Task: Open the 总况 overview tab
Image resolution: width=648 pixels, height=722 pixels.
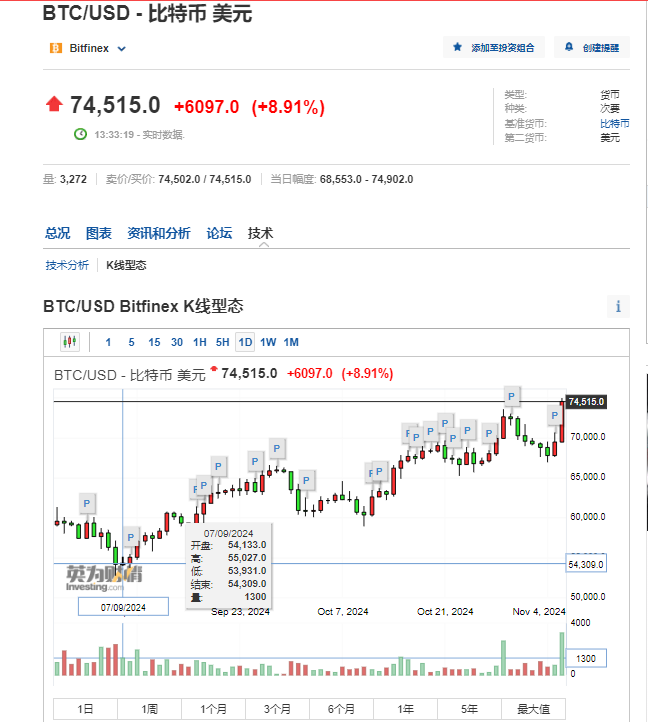Action: point(58,233)
